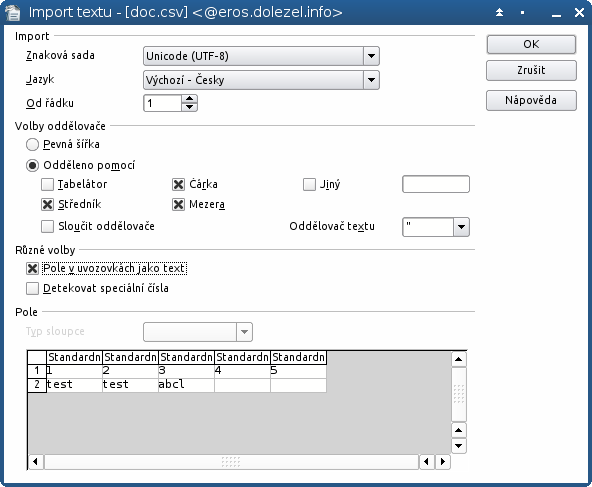Click the application icon in title bar

coord(13,12)
